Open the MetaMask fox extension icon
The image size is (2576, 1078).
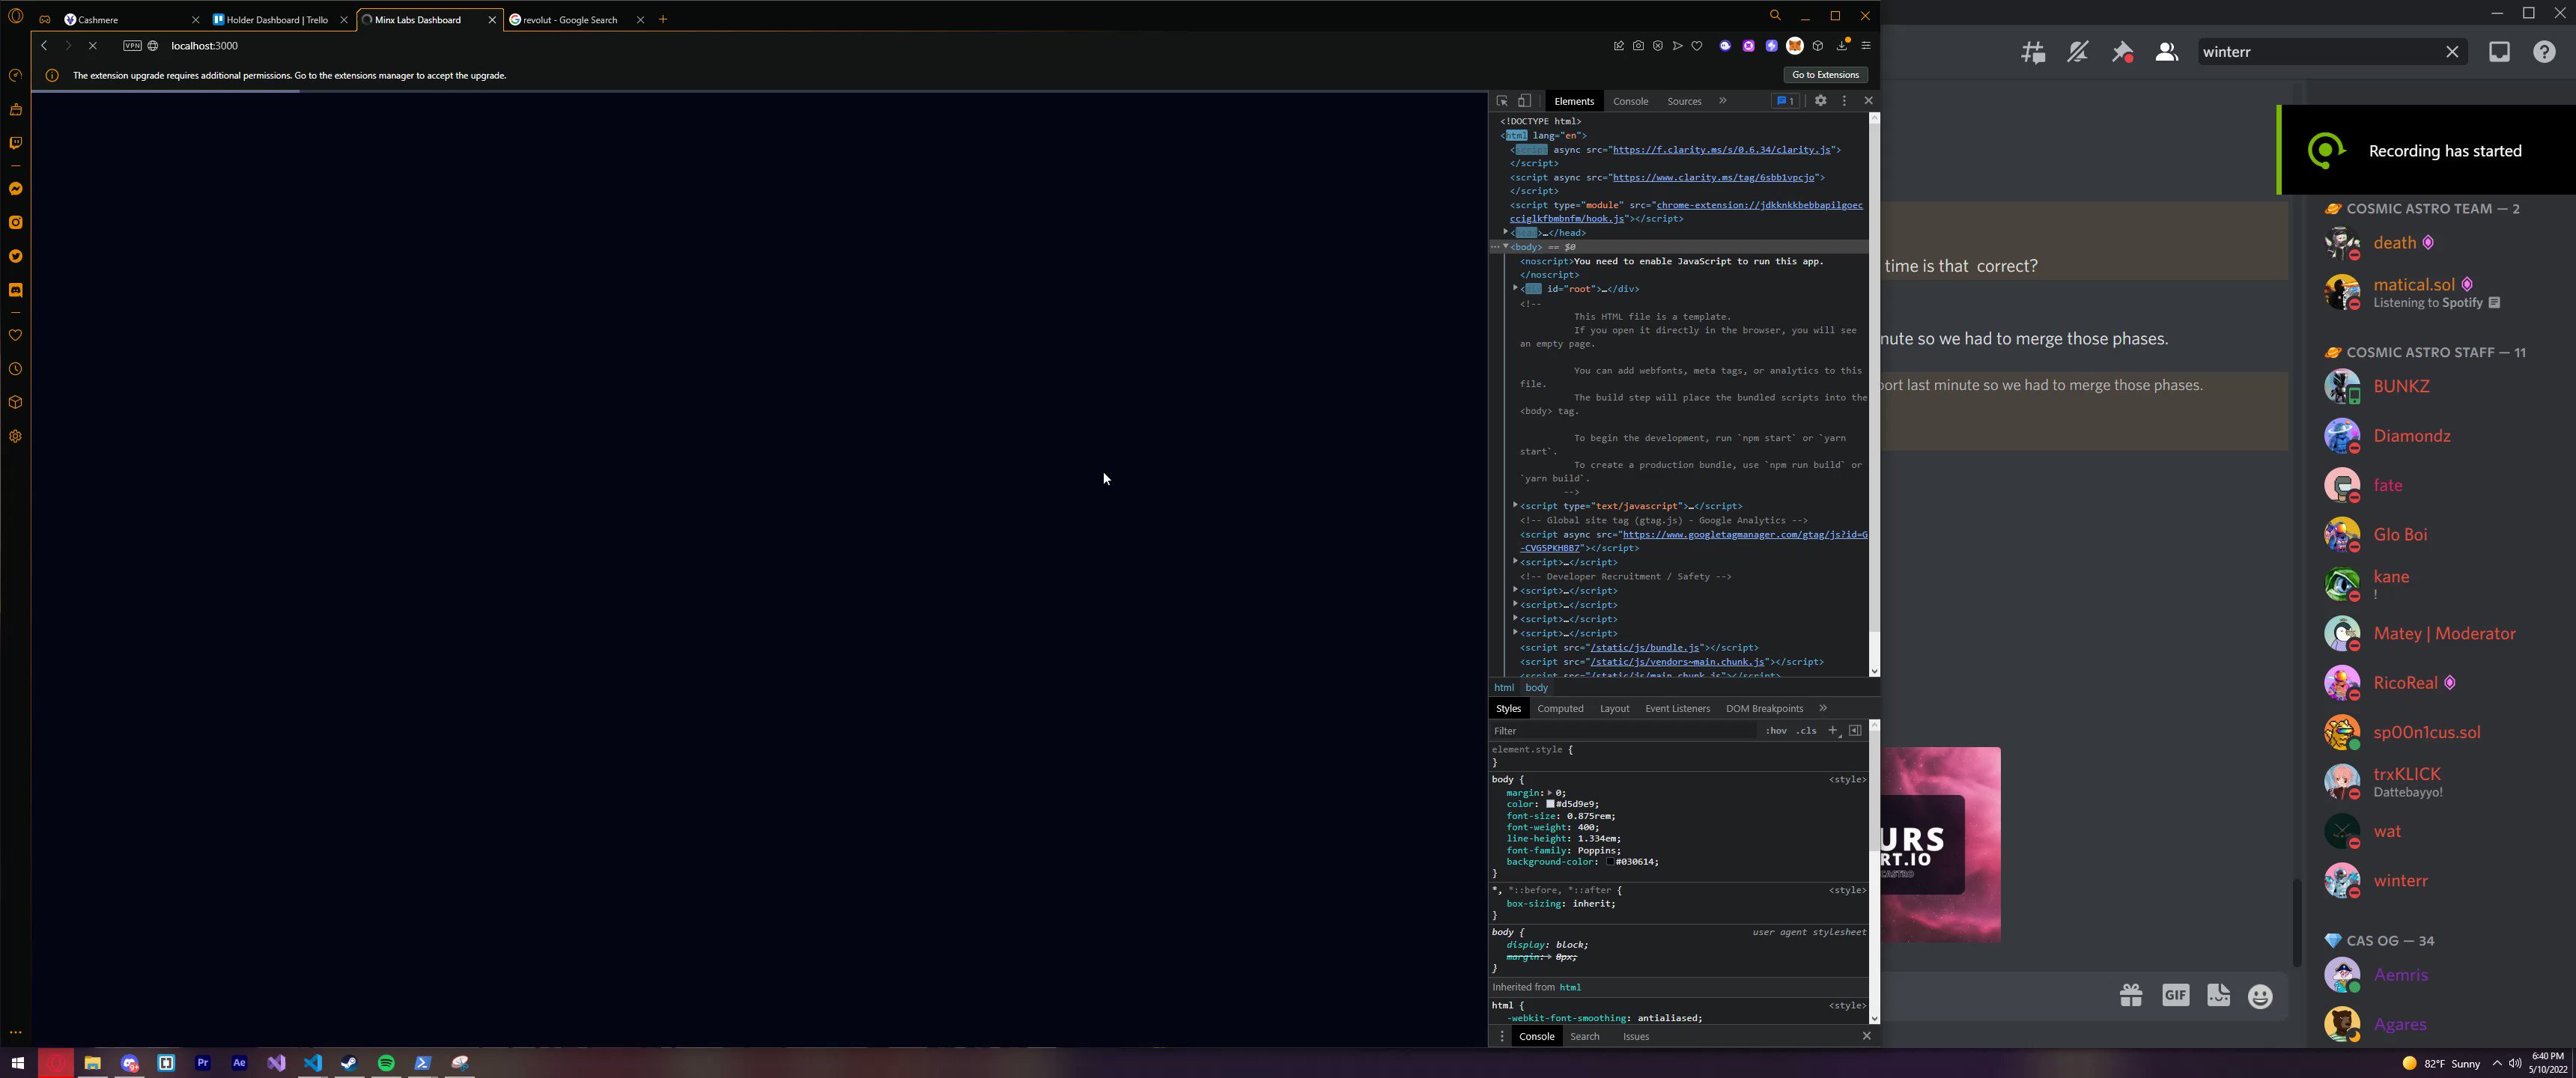(1795, 46)
